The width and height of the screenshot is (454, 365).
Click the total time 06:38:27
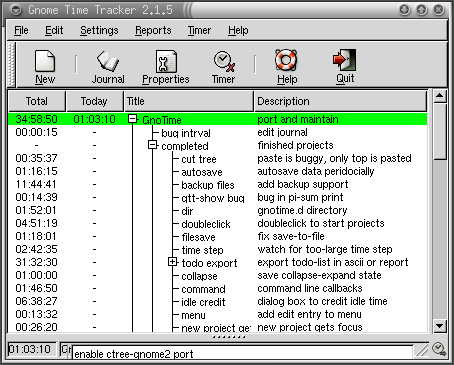pyautogui.click(x=36, y=301)
